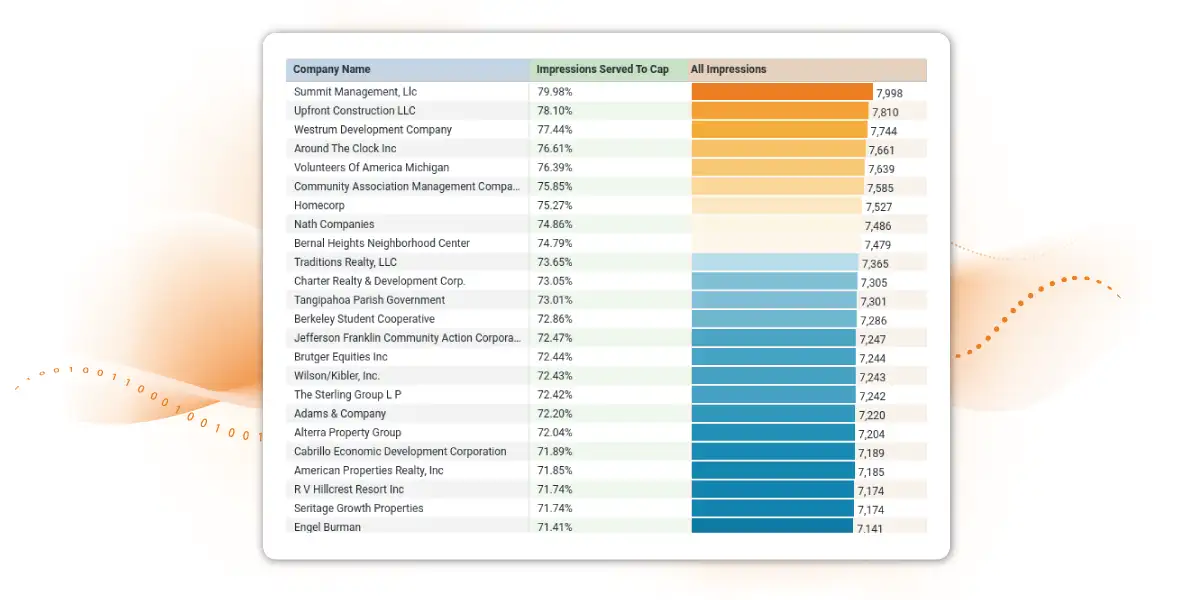1200x600 pixels.
Task: Click the 7,486 value for Nath Companies
Action: click(x=878, y=226)
